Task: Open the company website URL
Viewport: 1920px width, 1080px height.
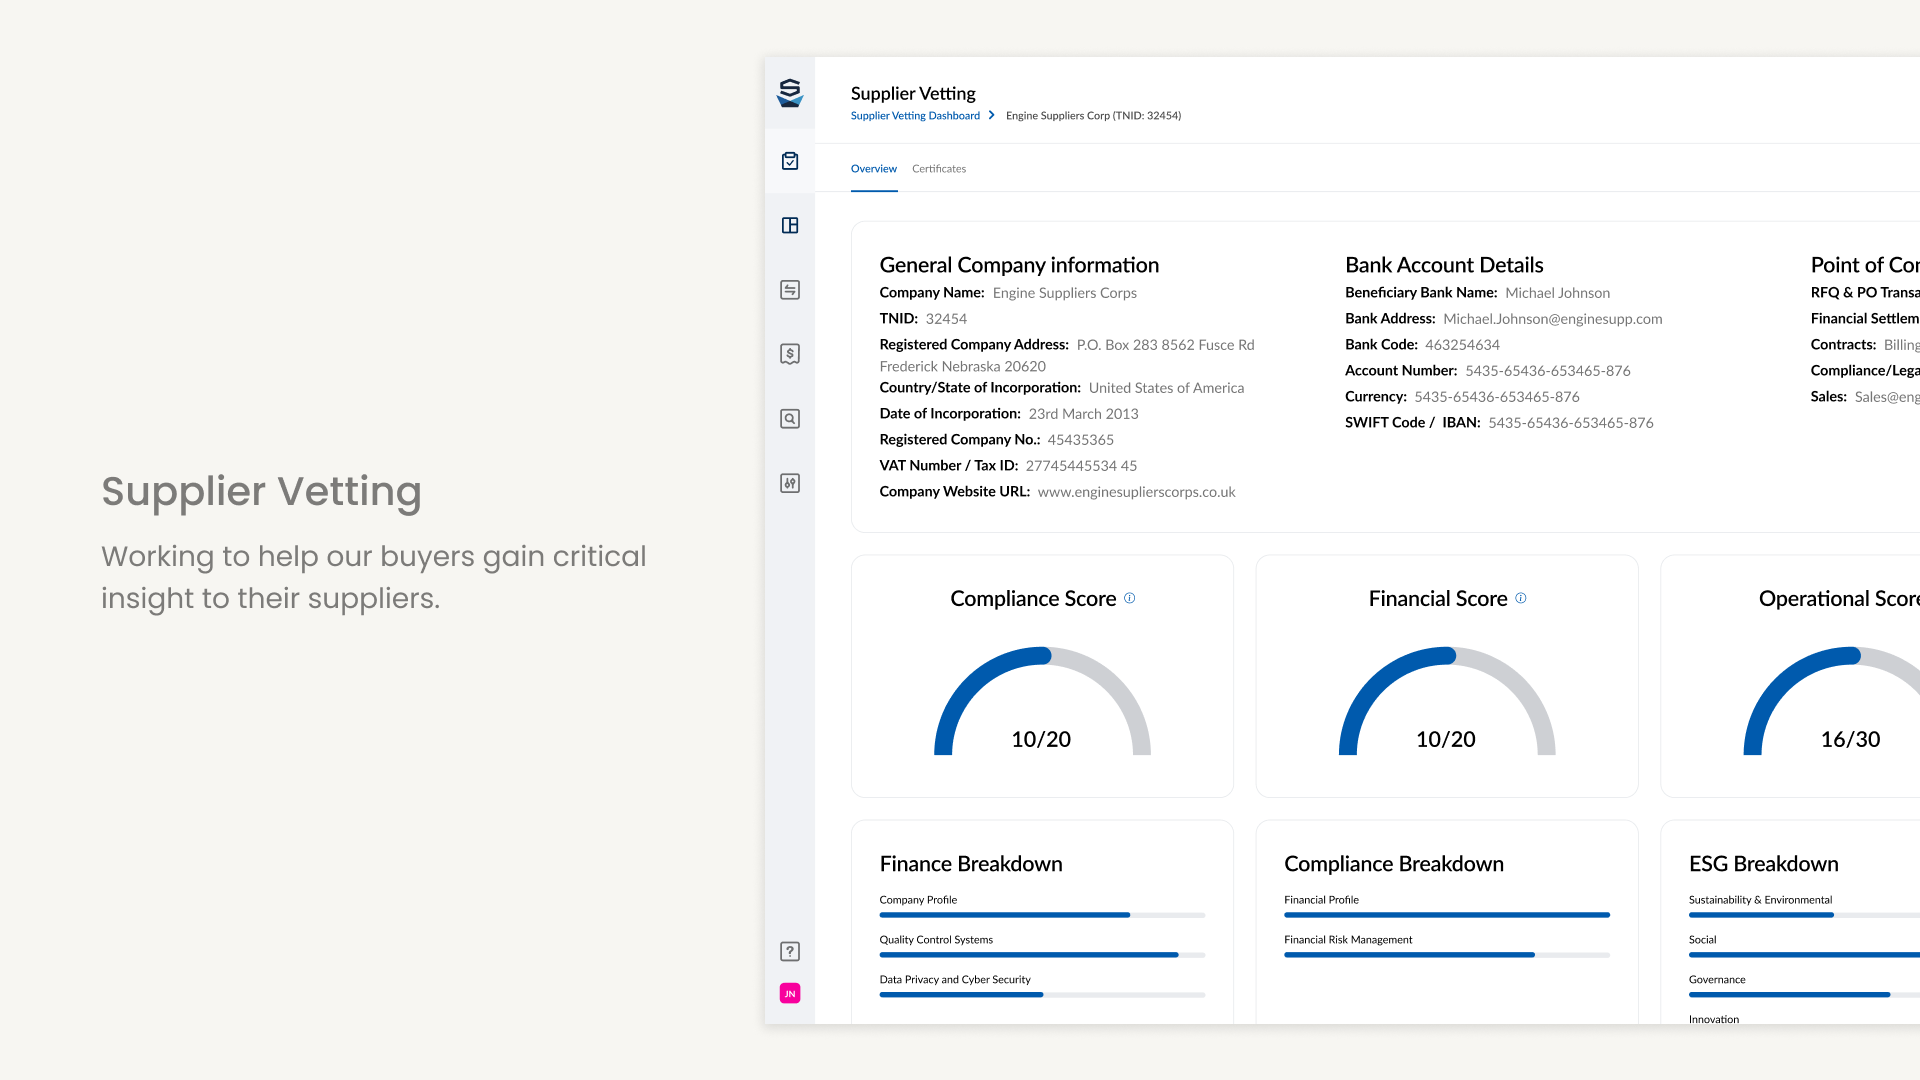Action: coord(1136,492)
